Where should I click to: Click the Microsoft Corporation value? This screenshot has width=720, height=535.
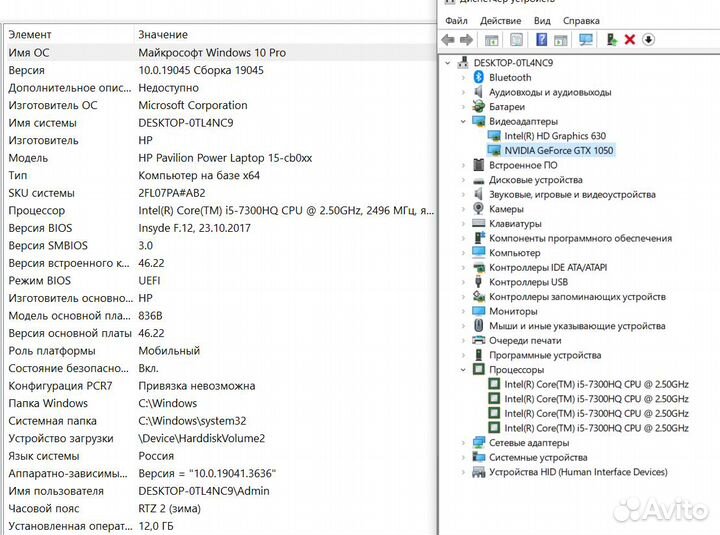coord(193,105)
